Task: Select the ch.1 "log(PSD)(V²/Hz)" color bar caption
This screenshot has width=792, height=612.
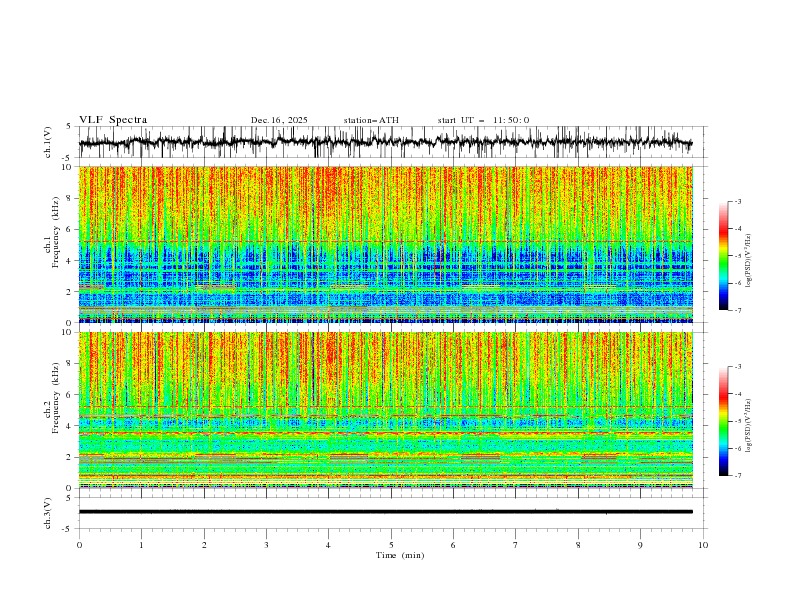Action: [x=748, y=261]
